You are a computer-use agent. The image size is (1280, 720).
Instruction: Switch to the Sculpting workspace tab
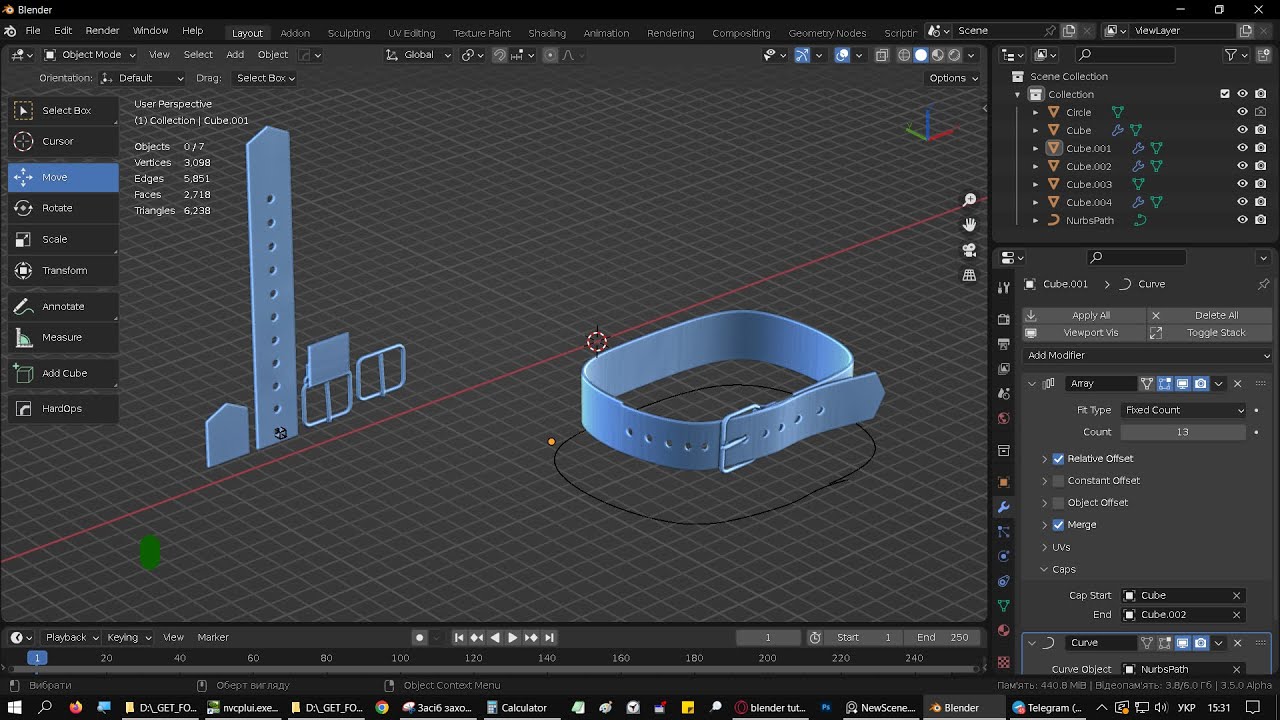[x=349, y=33]
